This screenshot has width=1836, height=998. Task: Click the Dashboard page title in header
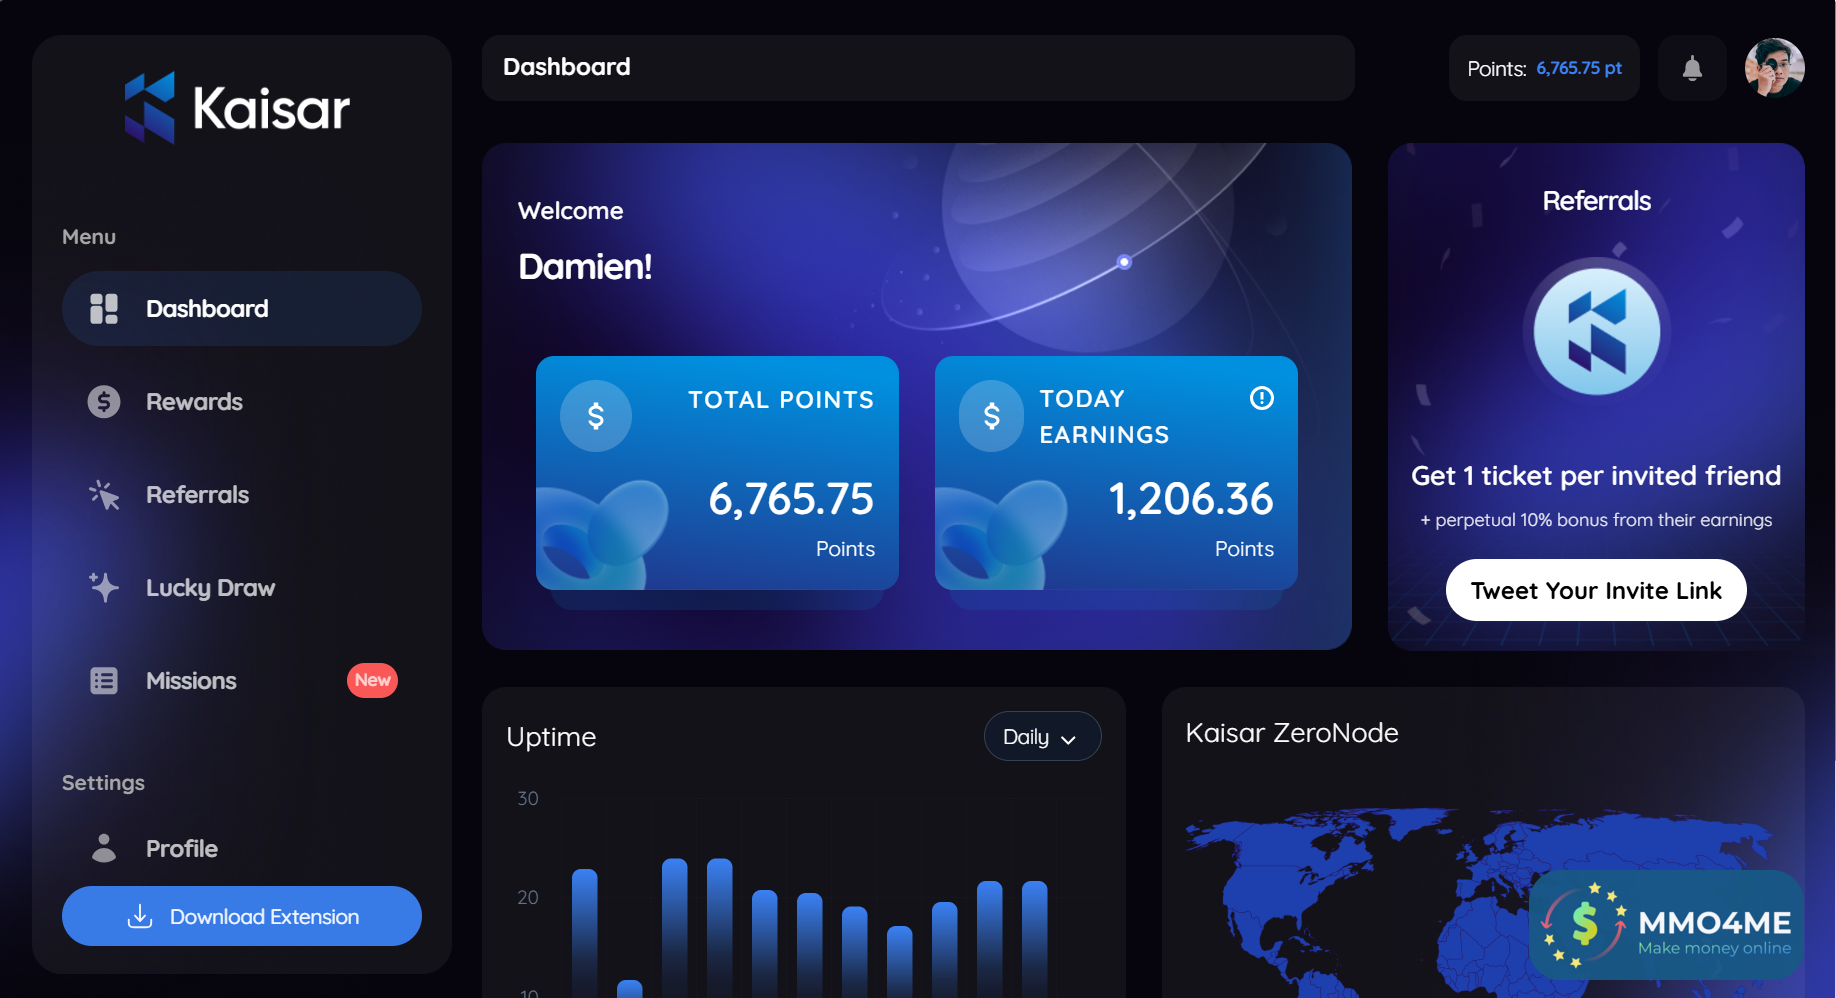pos(567,67)
